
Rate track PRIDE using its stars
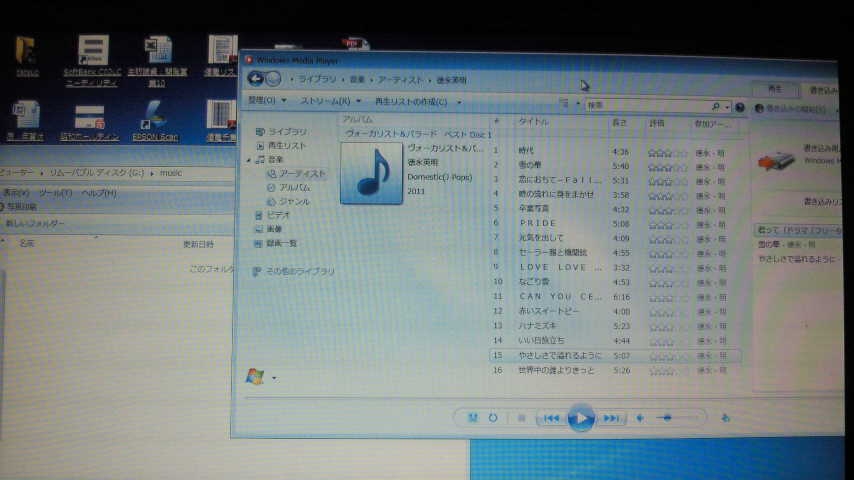point(667,225)
